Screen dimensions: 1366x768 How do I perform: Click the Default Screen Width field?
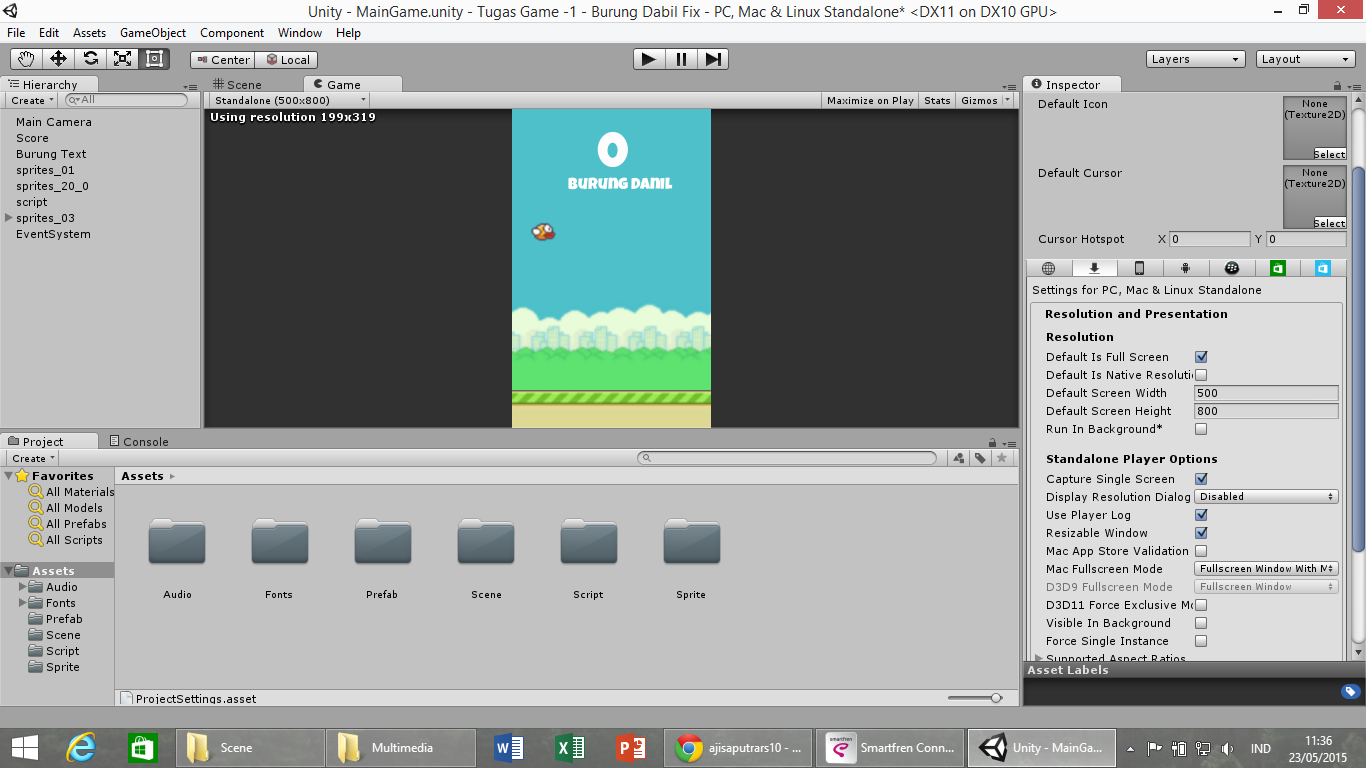1266,393
